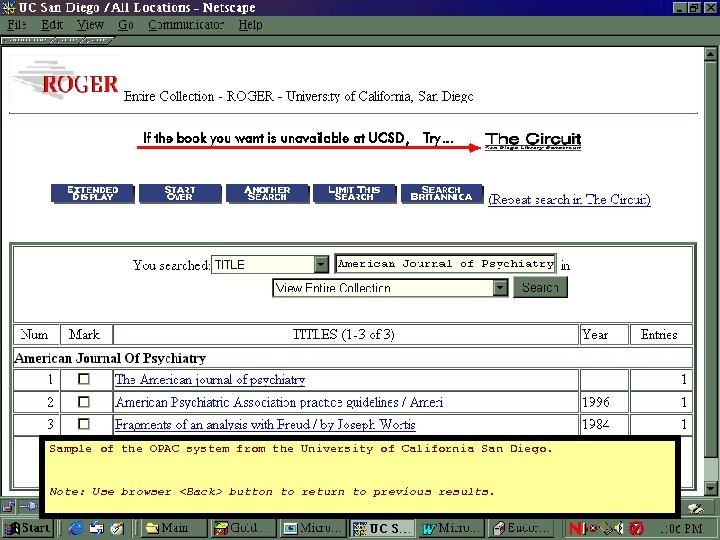Click the 1996 year cell

(x=604, y=402)
